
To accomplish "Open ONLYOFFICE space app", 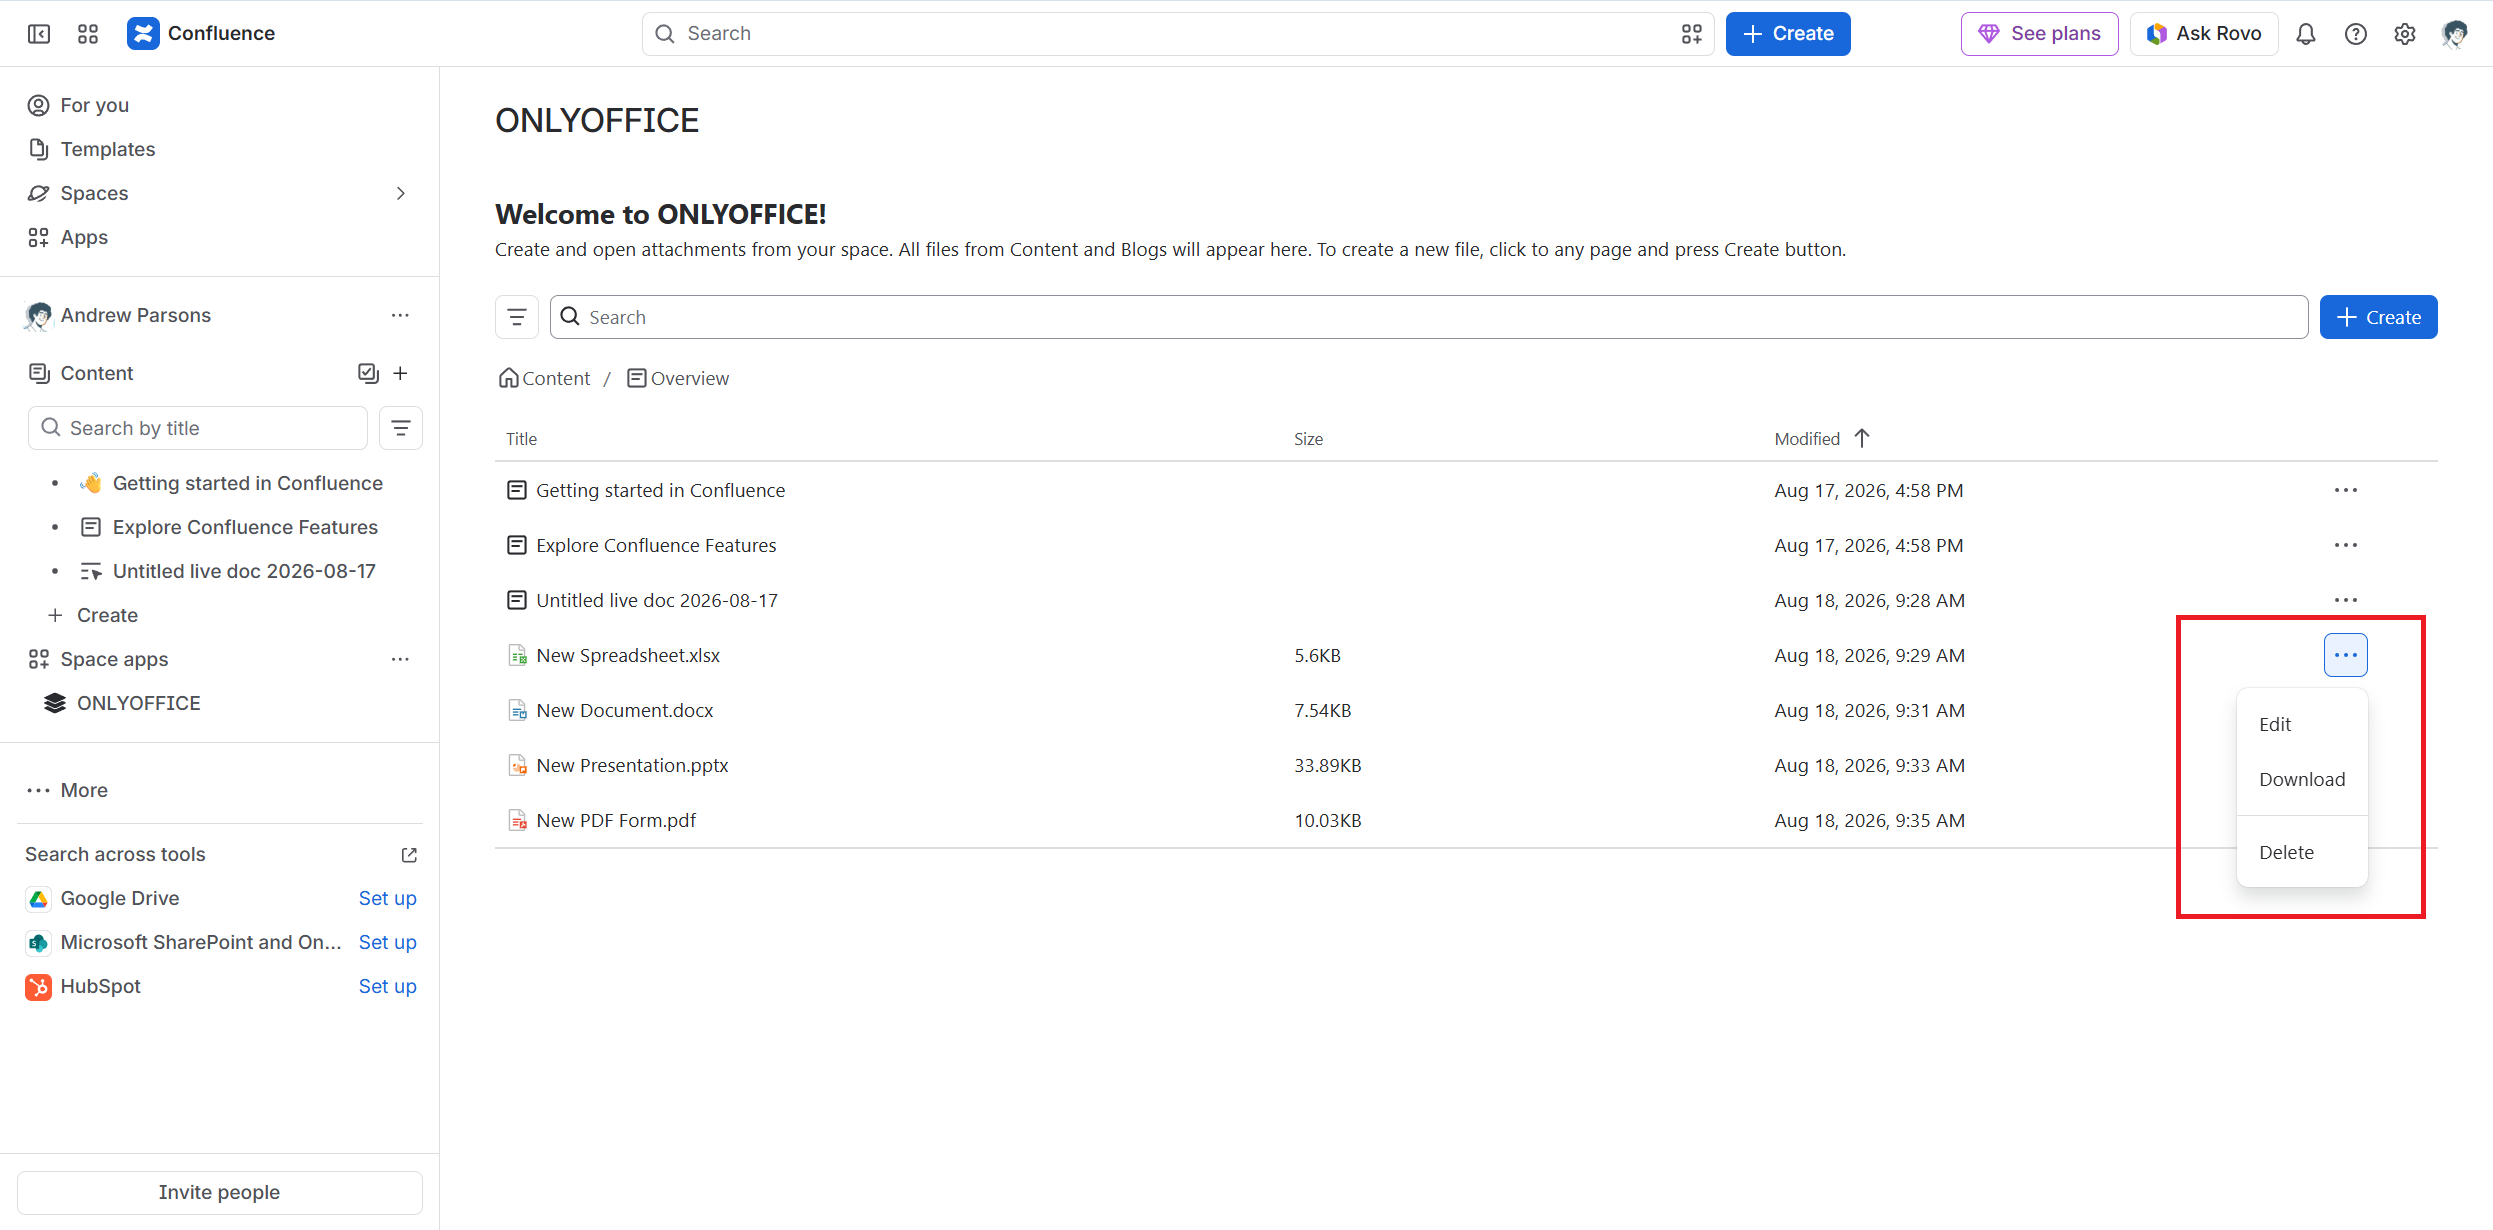I will [139, 703].
